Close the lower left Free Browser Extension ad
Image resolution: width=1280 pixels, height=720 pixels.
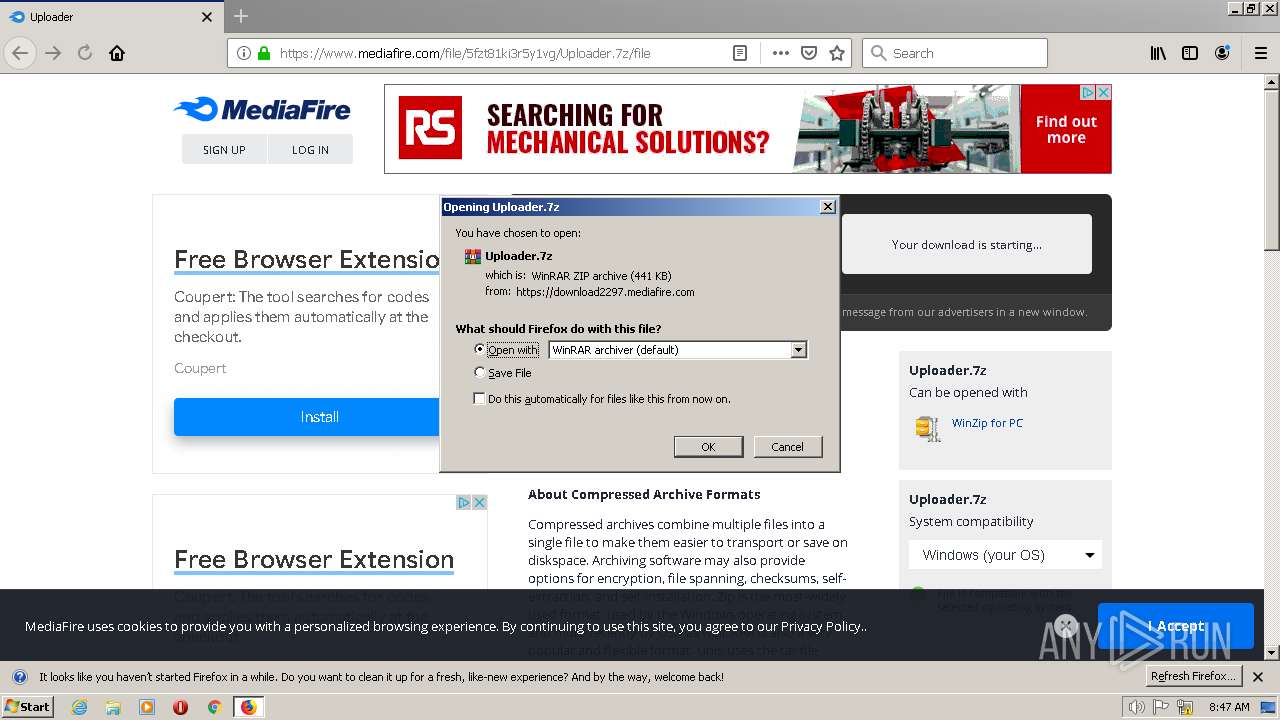(479, 502)
